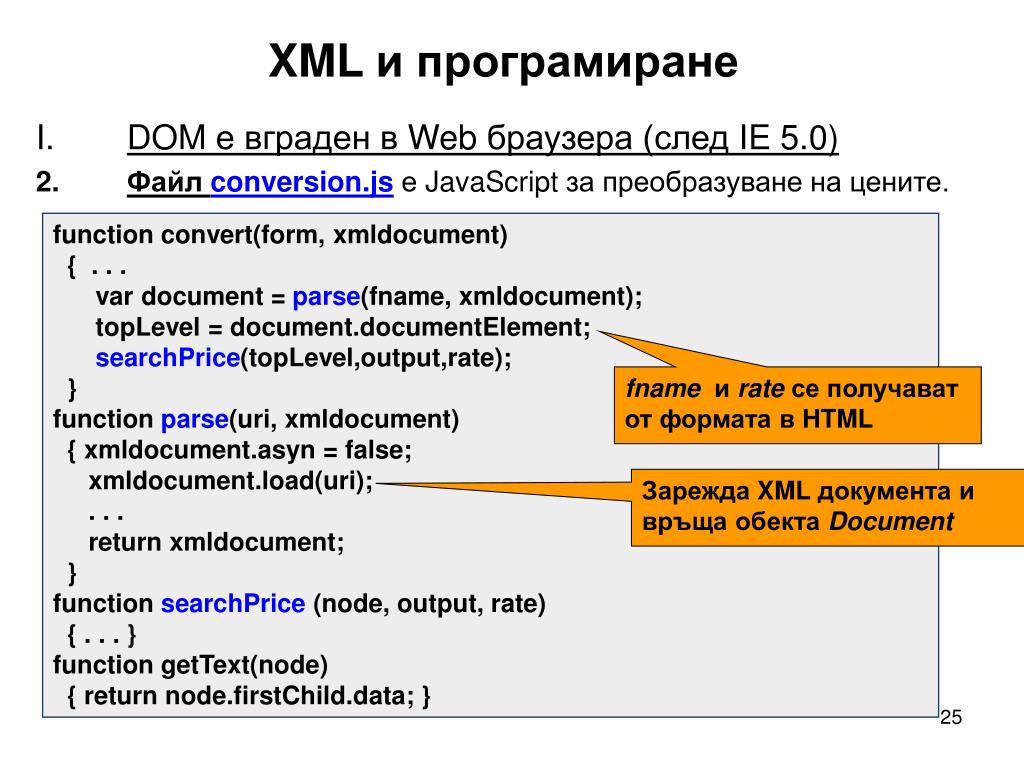Image resolution: width=1024 pixels, height=768 pixels.
Task: Click list marker "I."
Action: point(45,138)
